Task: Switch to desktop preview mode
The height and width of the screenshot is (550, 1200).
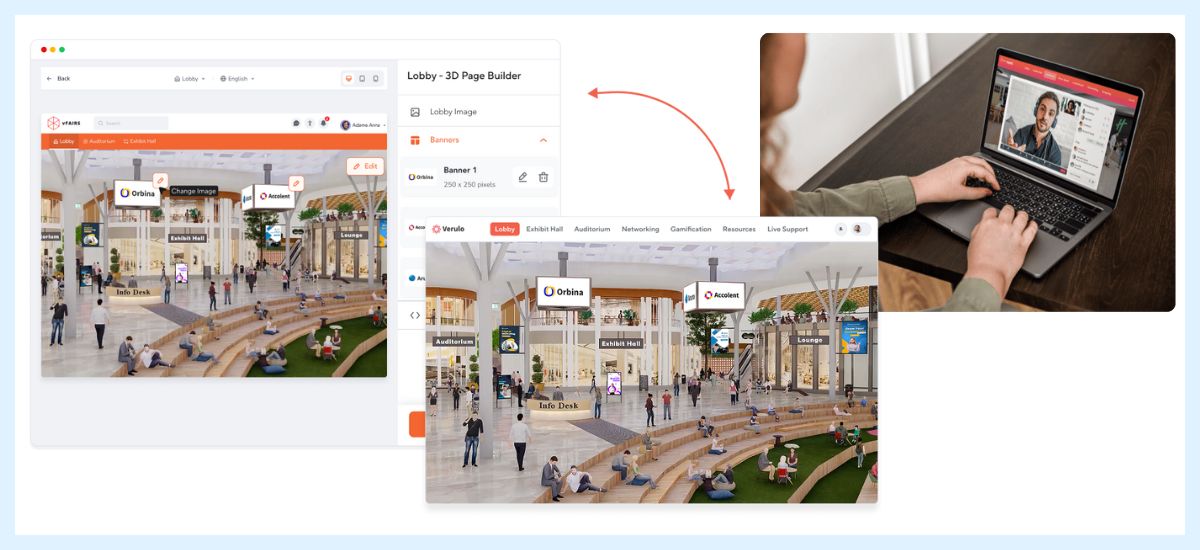Action: click(348, 78)
